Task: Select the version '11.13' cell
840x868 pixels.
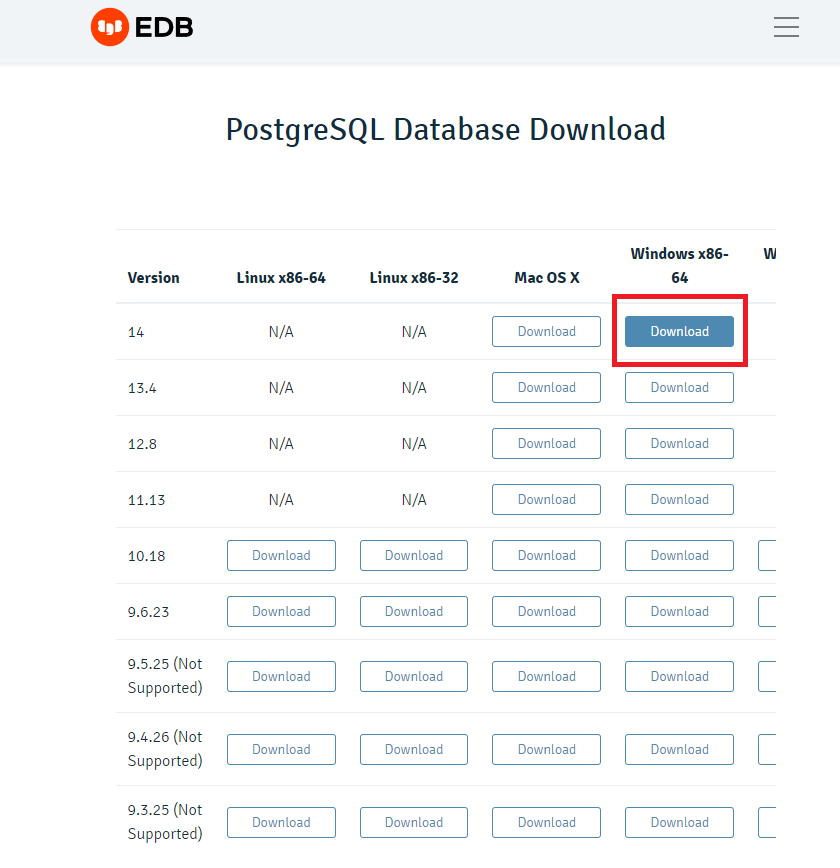Action: pyautogui.click(x=146, y=500)
